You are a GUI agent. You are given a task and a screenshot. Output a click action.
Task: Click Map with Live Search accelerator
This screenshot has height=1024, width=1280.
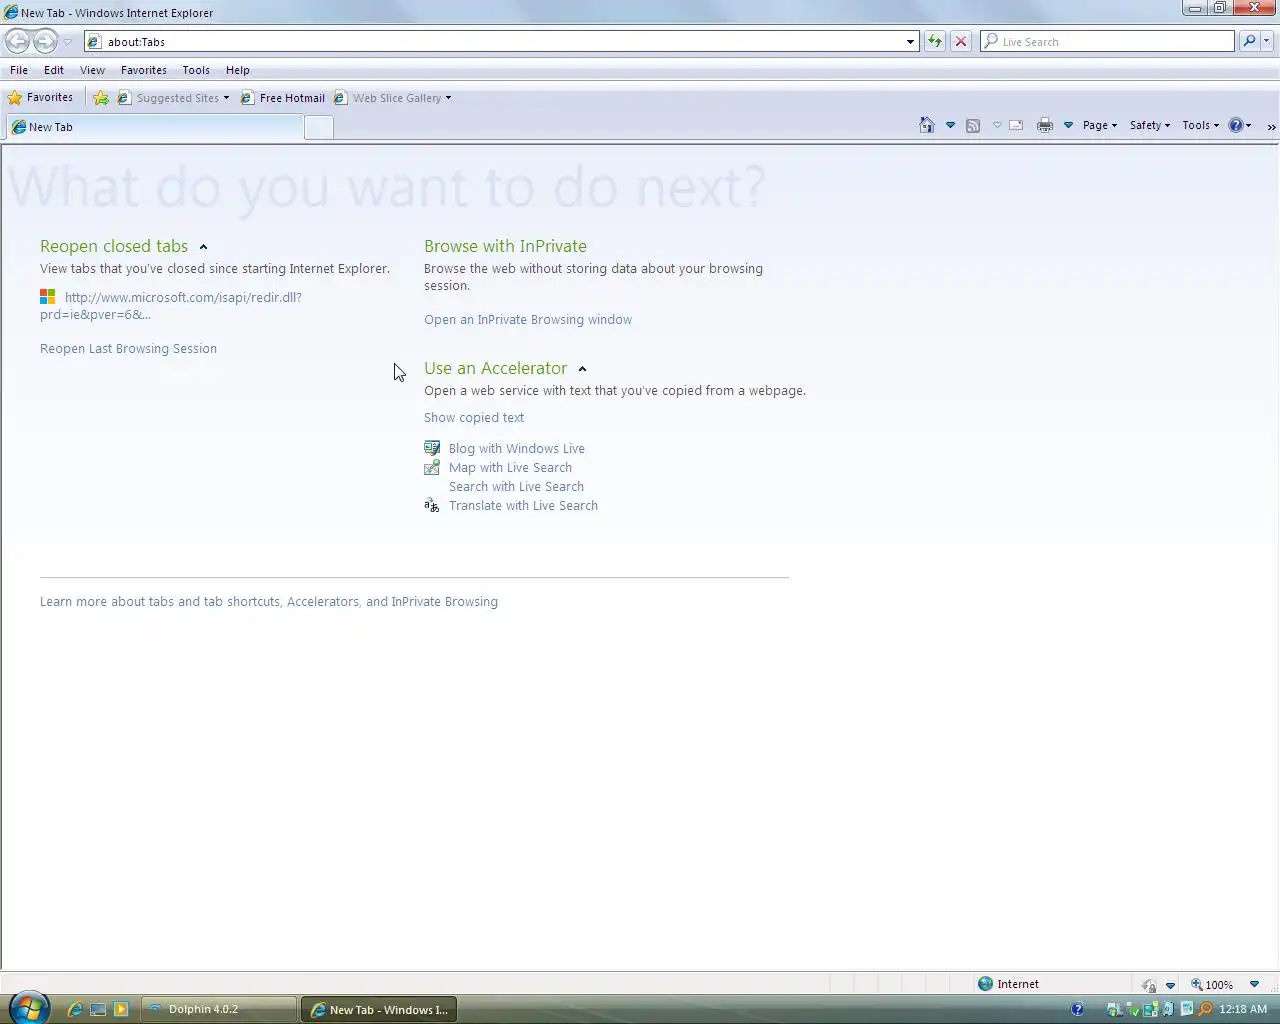[x=510, y=467]
